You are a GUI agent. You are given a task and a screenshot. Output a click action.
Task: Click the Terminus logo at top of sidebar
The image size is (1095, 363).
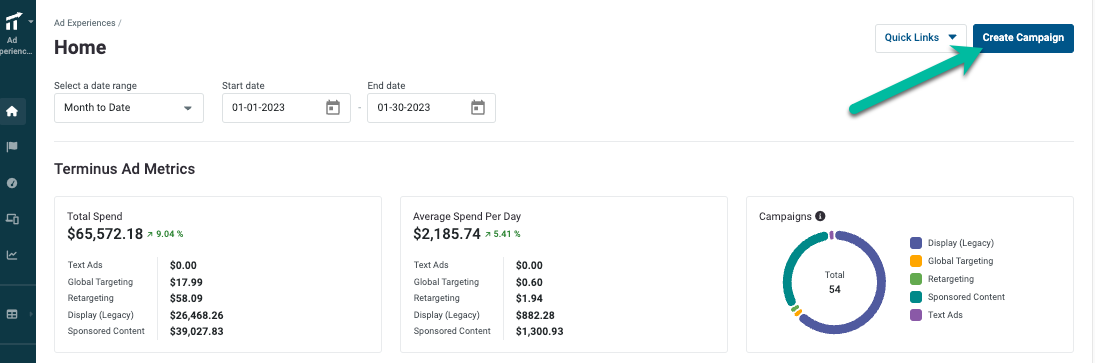click(13, 21)
